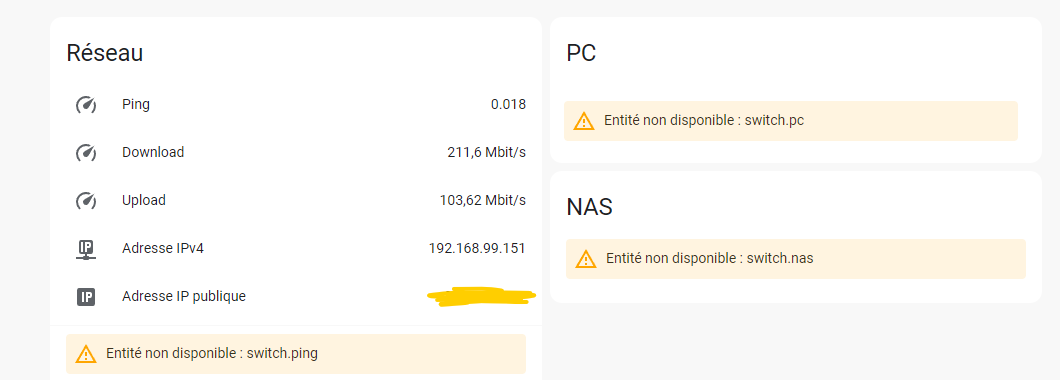Open the Ping entity row

296,105
